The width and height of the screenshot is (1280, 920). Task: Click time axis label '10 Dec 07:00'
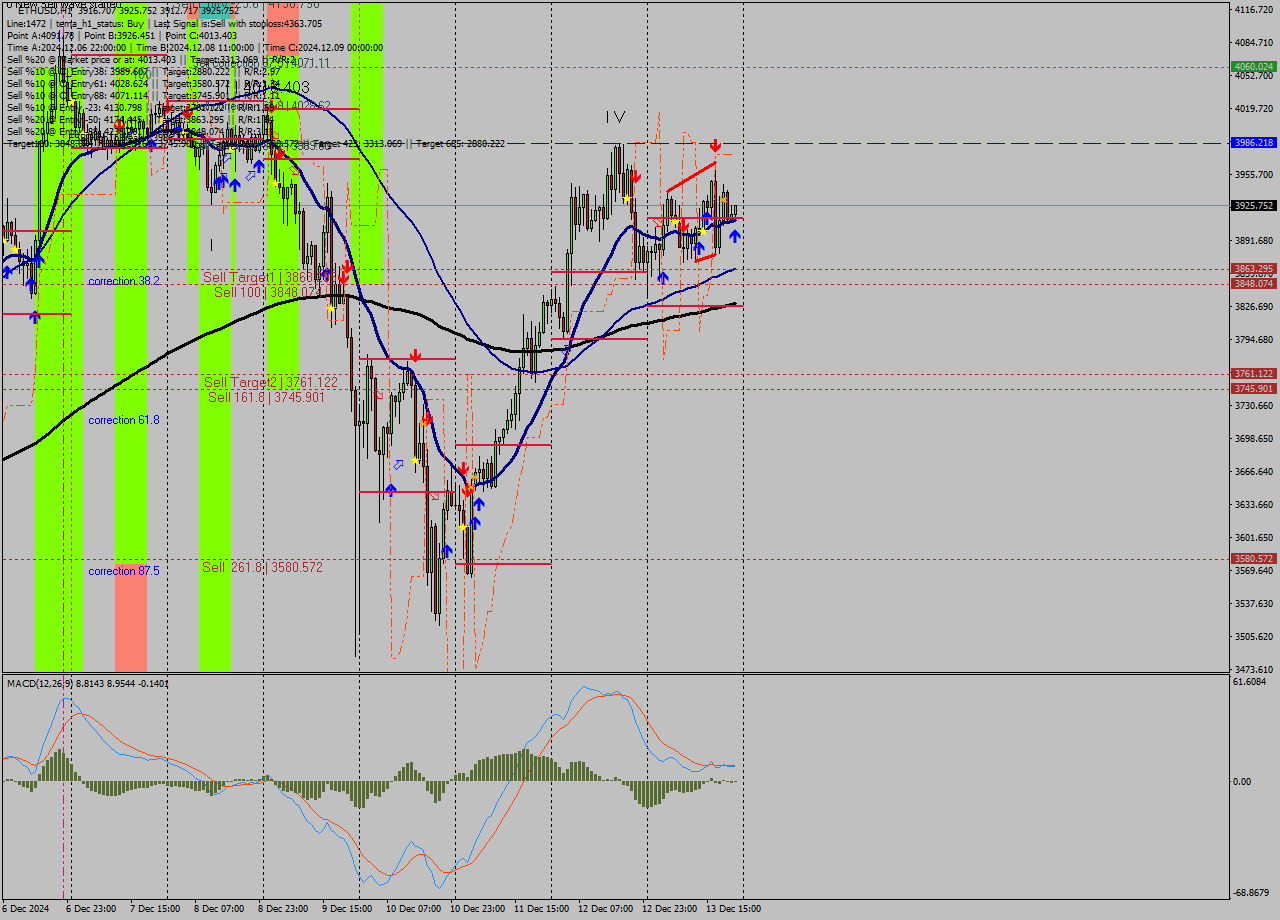(413, 909)
